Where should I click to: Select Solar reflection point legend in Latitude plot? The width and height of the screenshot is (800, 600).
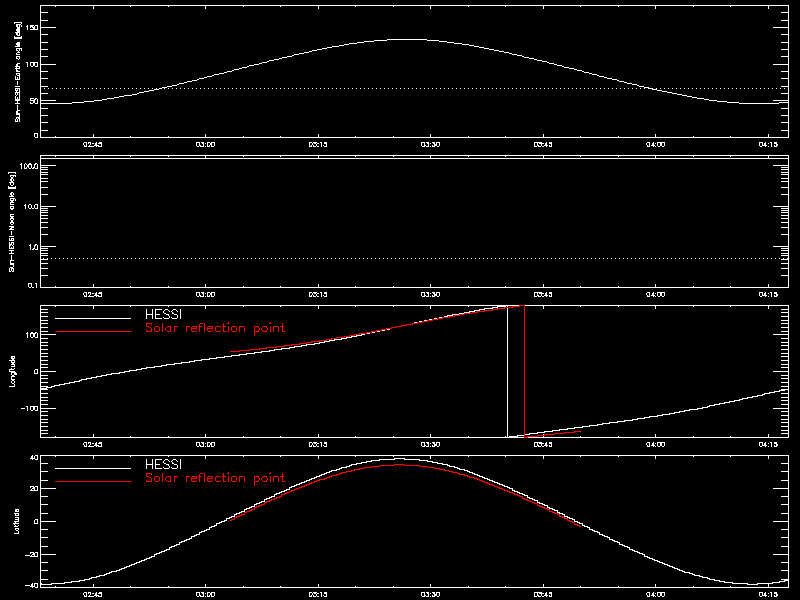point(215,478)
